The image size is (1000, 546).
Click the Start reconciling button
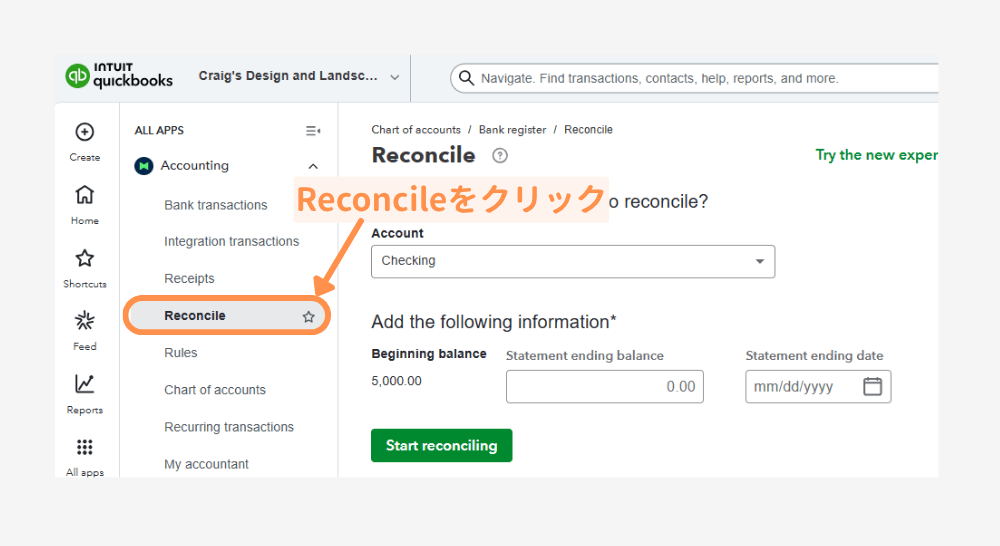tap(441, 446)
